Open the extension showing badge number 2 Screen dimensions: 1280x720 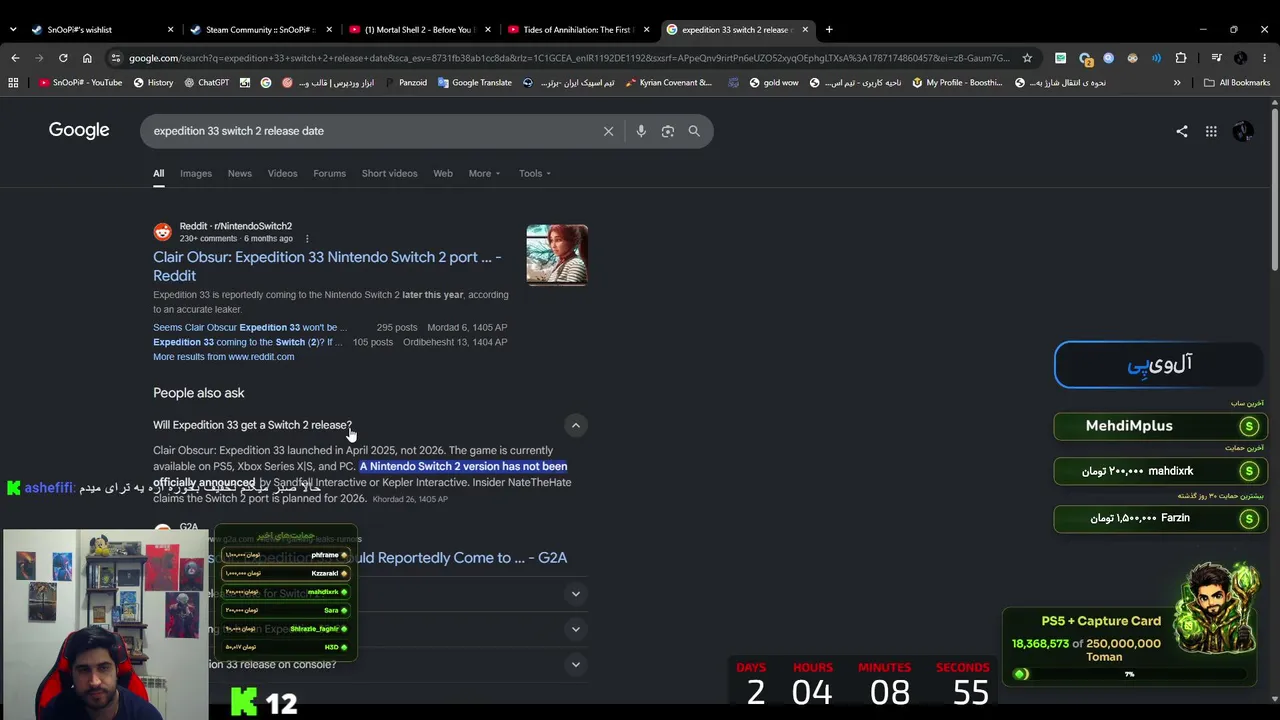click(x=1085, y=58)
